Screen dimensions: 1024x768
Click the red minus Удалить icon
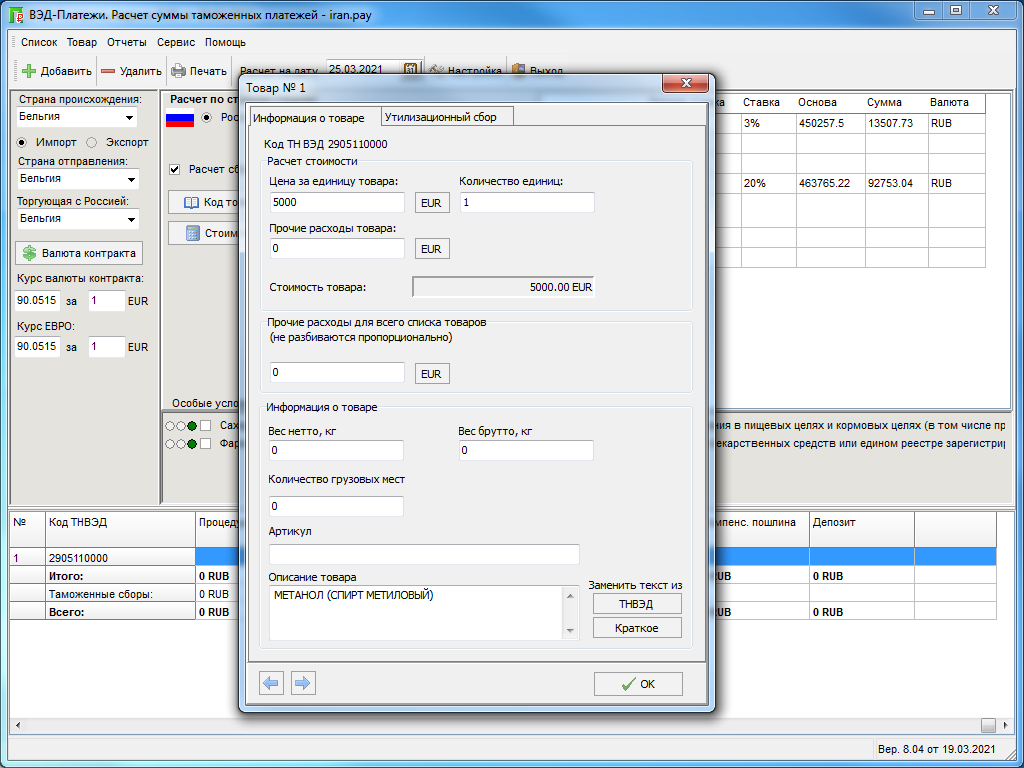pos(108,71)
